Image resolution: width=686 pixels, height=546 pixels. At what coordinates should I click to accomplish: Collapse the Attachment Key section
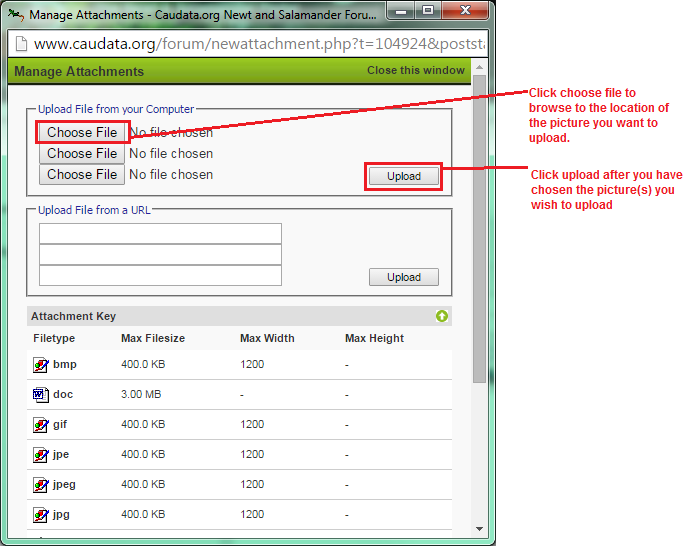coord(442,316)
